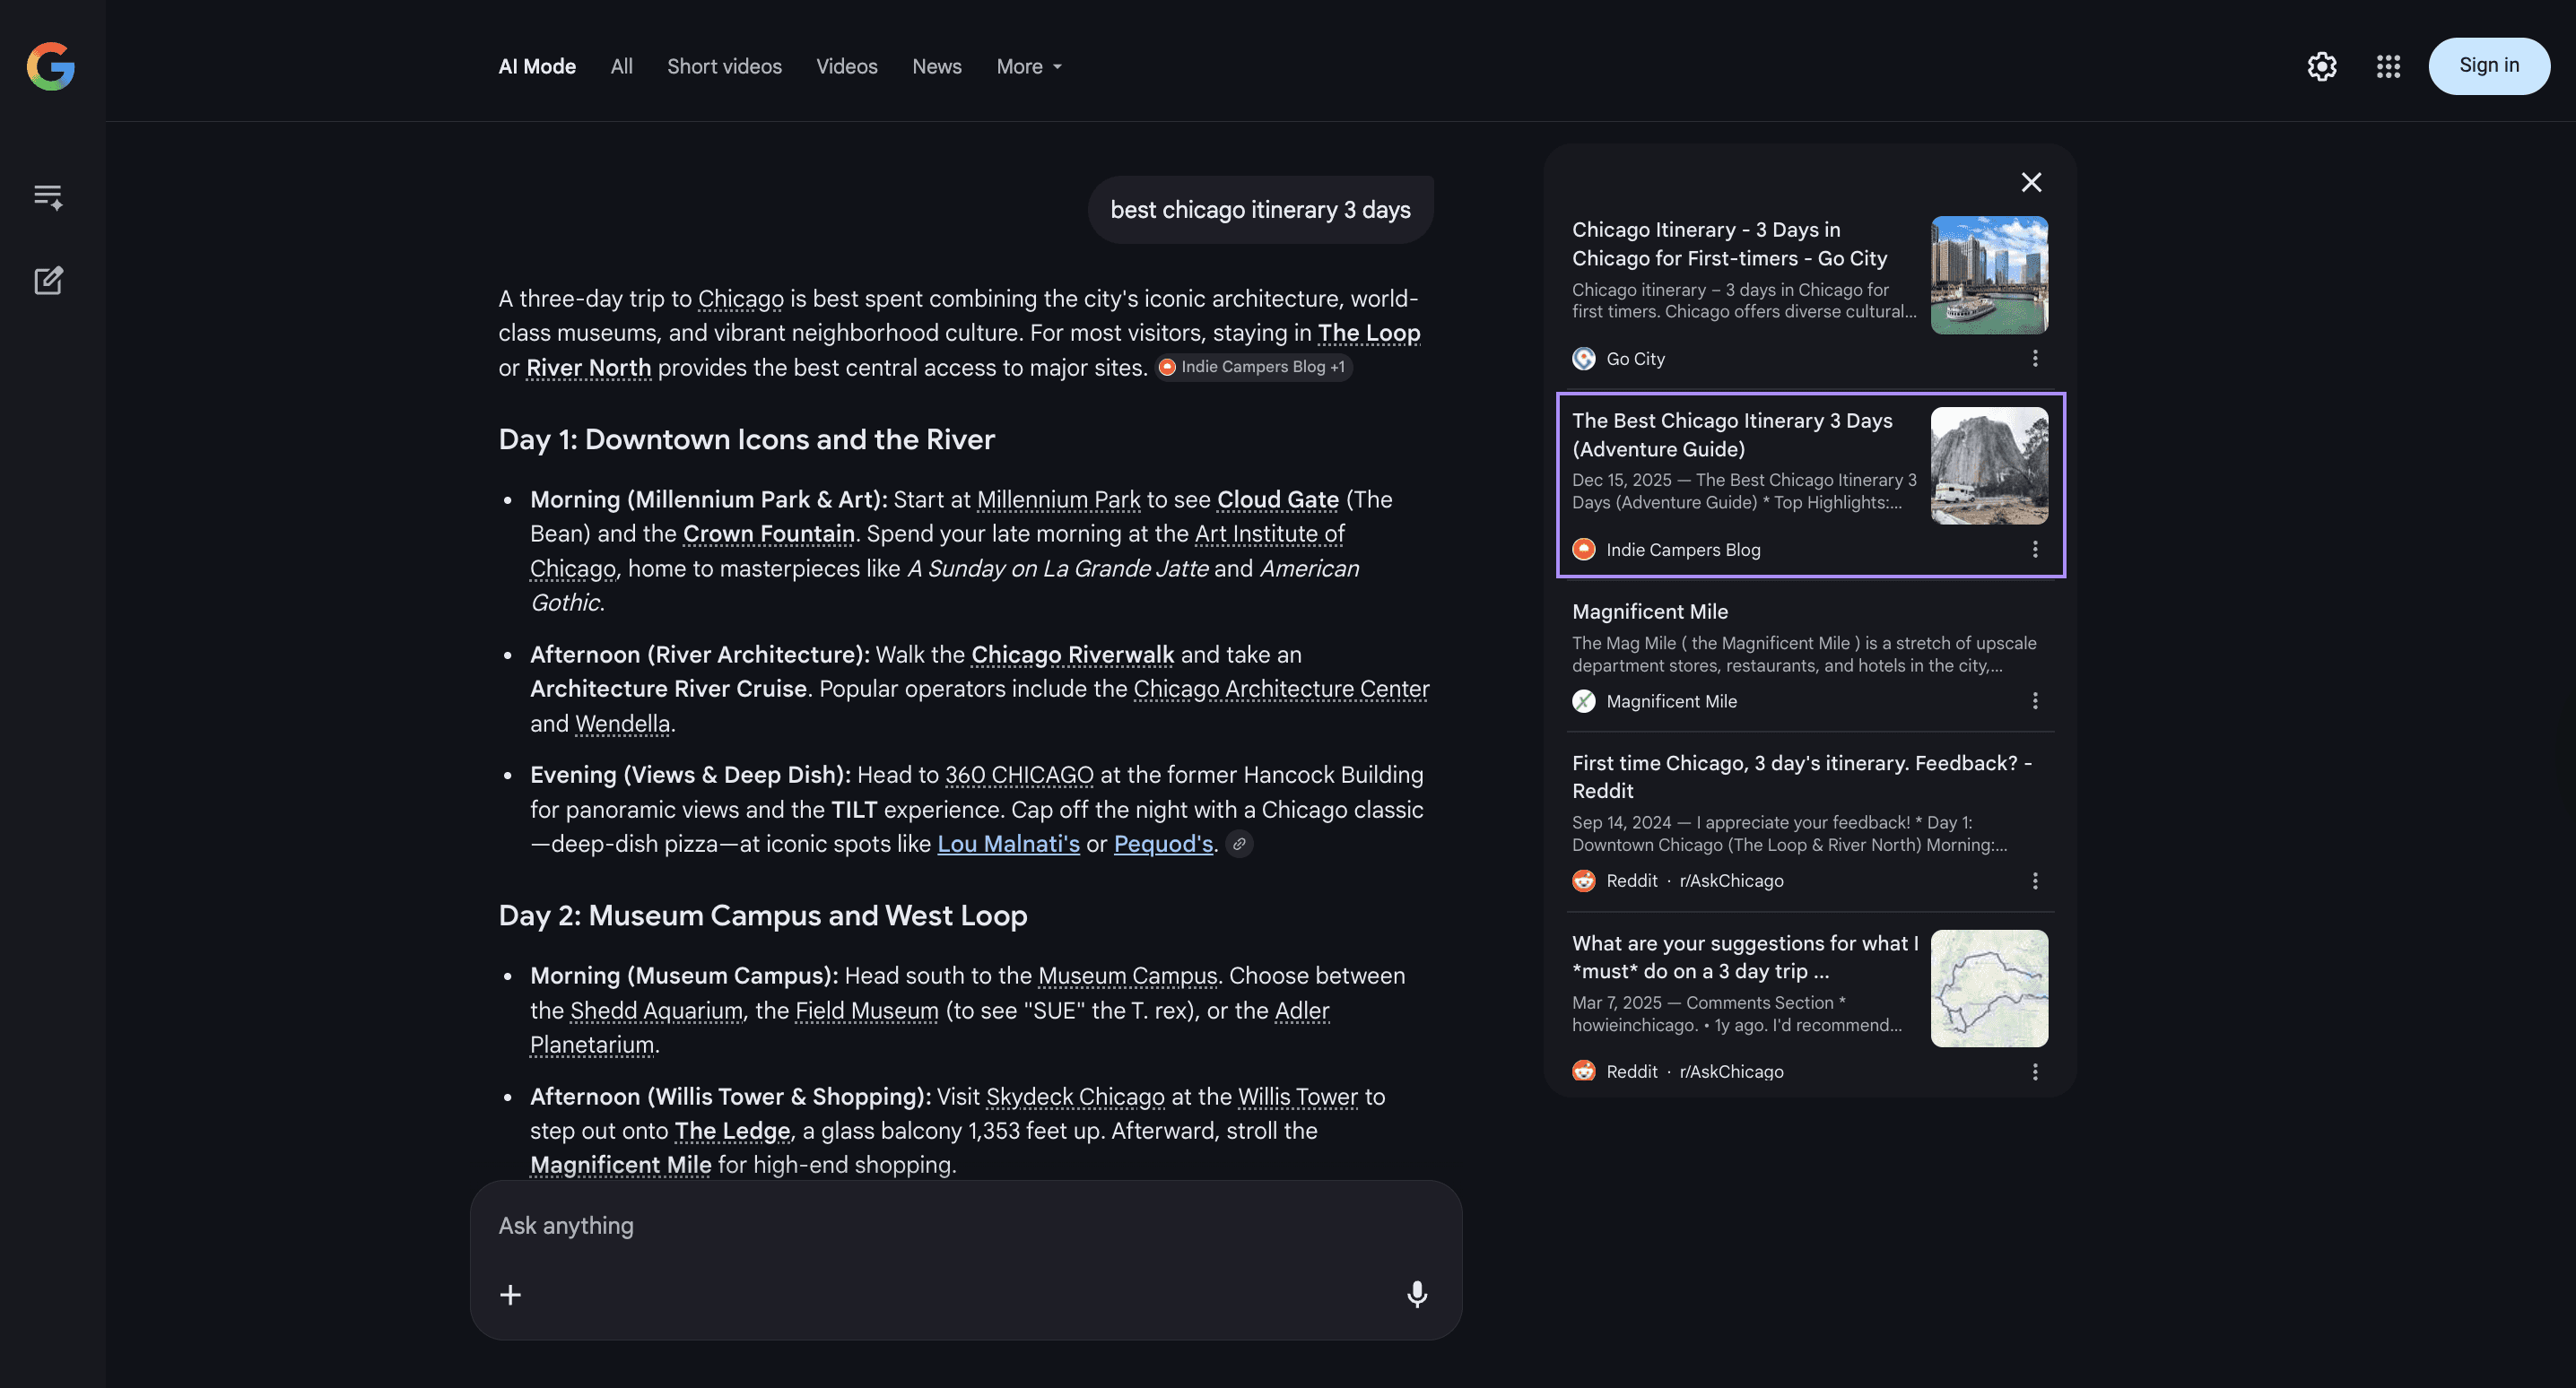This screenshot has height=1388, width=2576.
Task: Click the River North link
Action: (588, 368)
